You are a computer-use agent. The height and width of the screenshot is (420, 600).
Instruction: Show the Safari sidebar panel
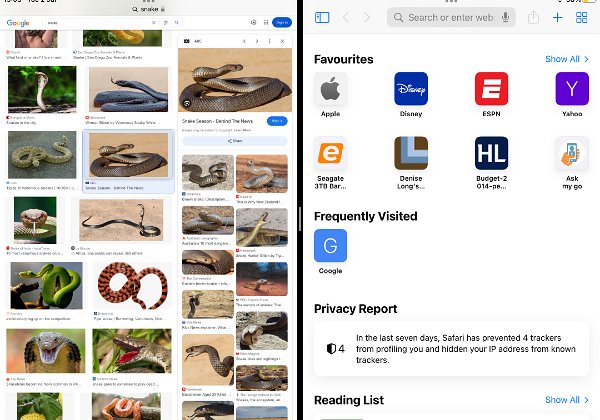(x=322, y=18)
